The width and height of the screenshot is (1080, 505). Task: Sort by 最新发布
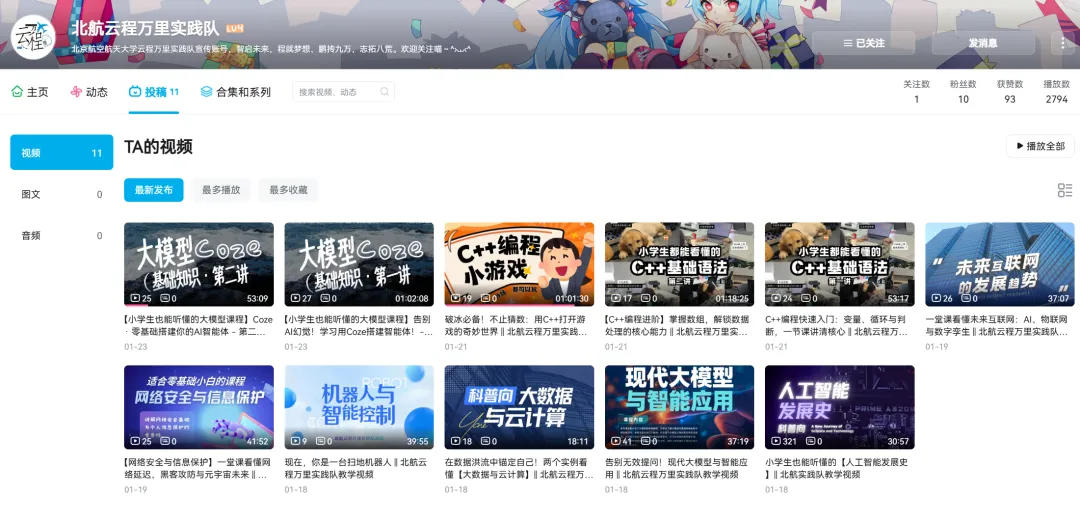154,190
